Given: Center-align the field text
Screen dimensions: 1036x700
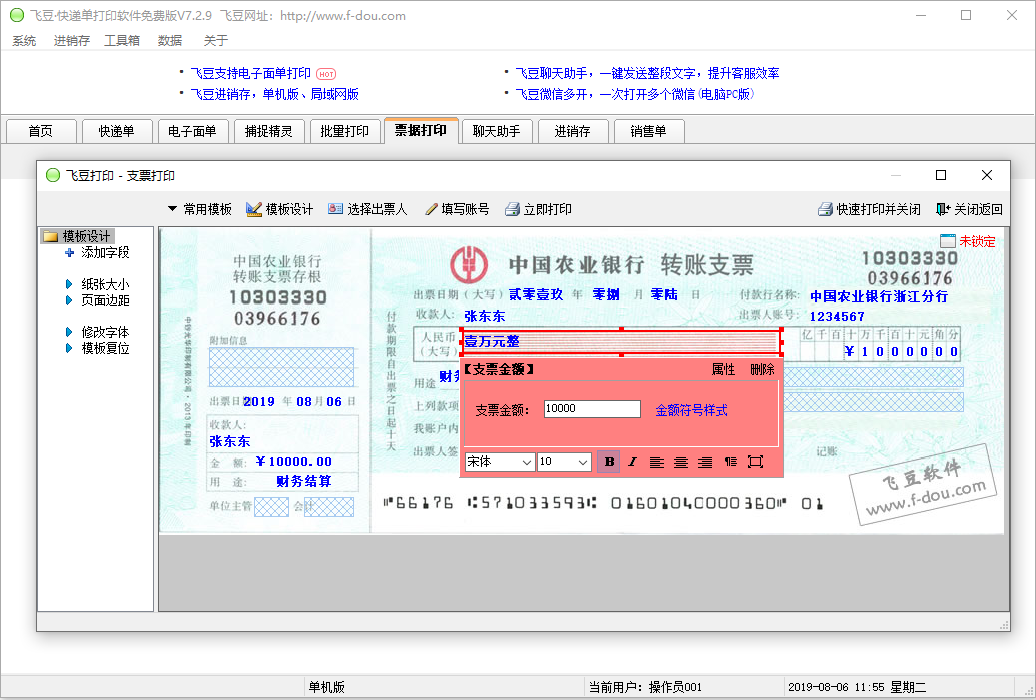Looking at the screenshot, I should coord(681,461).
